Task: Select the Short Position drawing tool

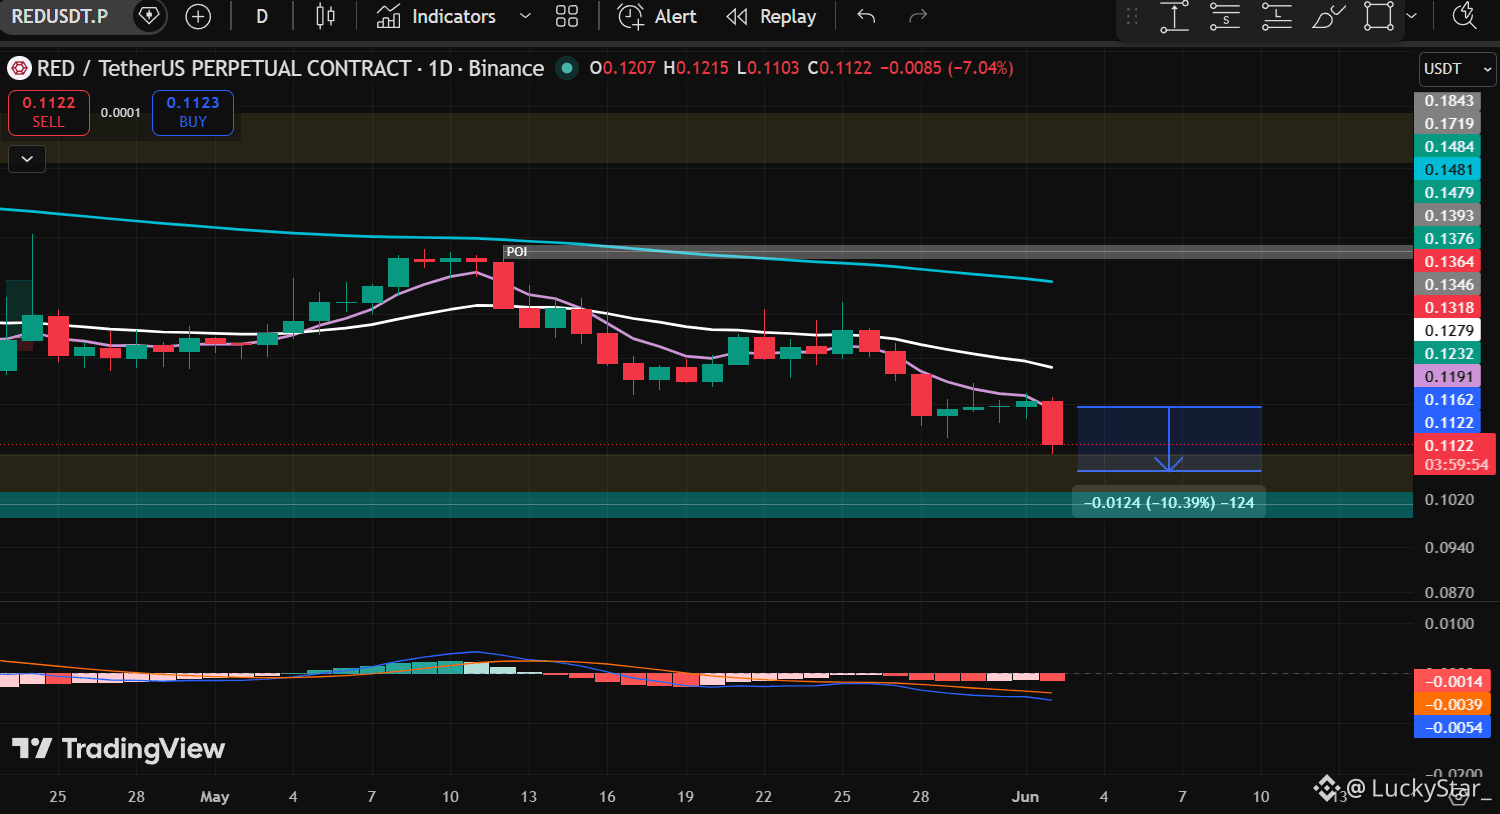Action: click(x=1225, y=16)
